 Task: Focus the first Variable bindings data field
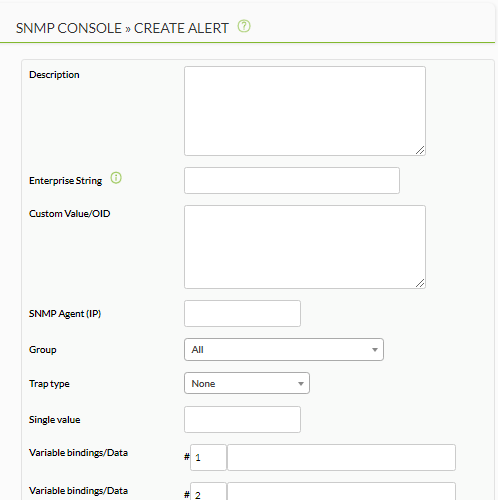pyautogui.click(x=341, y=457)
